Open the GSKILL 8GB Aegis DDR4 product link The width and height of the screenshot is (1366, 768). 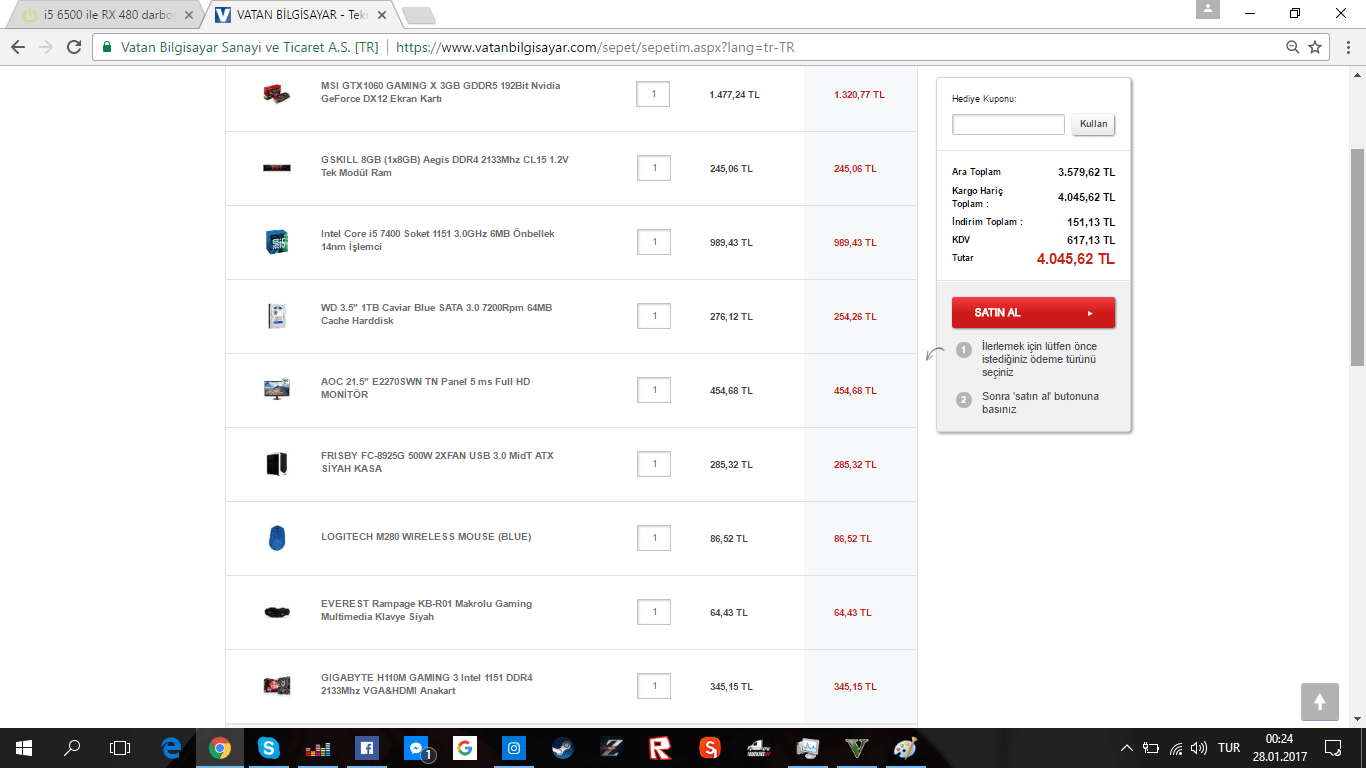[x=444, y=166]
